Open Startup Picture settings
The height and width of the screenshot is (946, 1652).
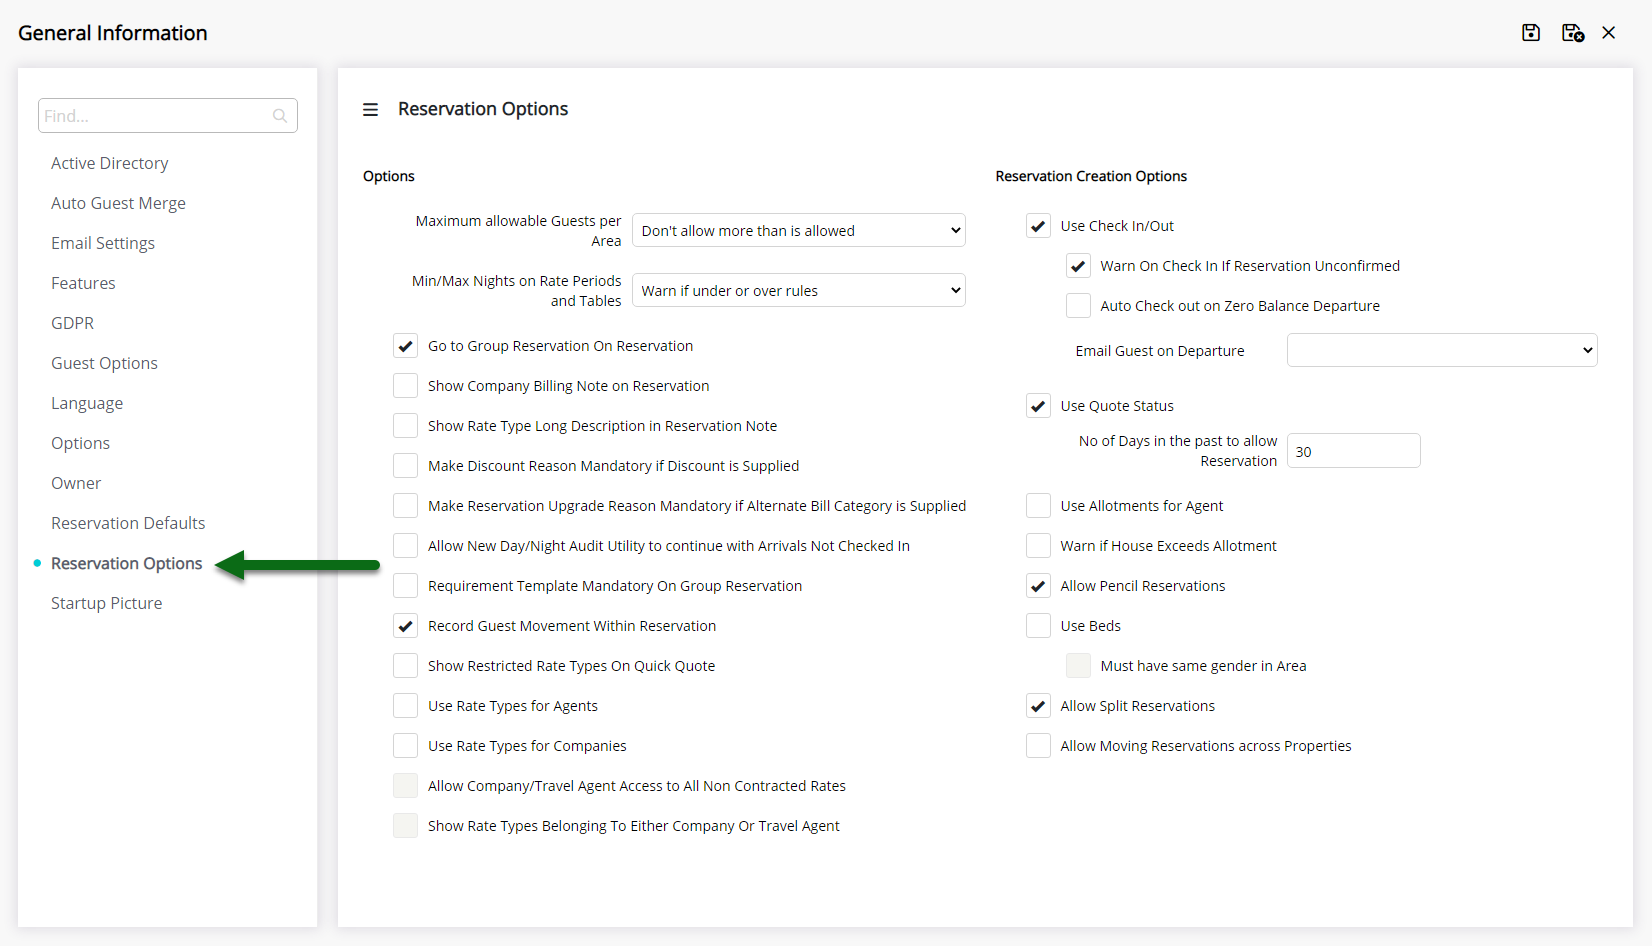(106, 603)
